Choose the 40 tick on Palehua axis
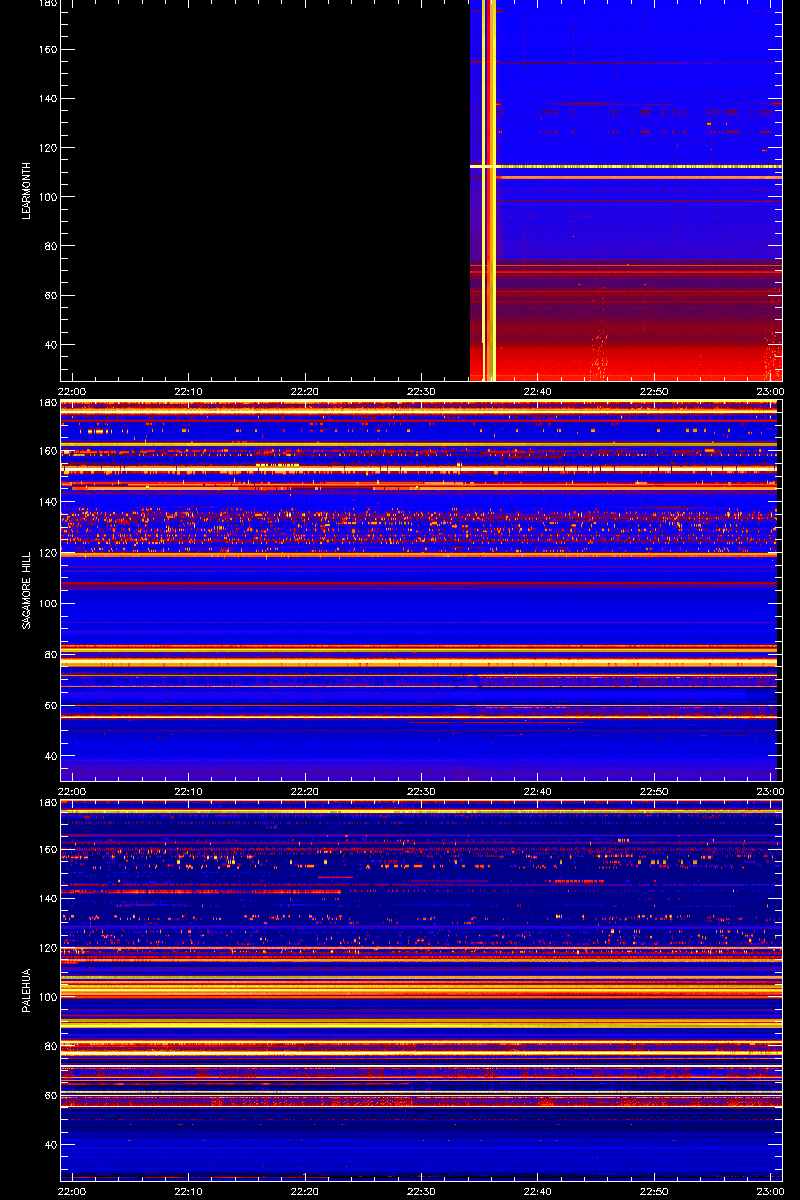Image resolution: width=800 pixels, height=1200 pixels. (49, 1145)
